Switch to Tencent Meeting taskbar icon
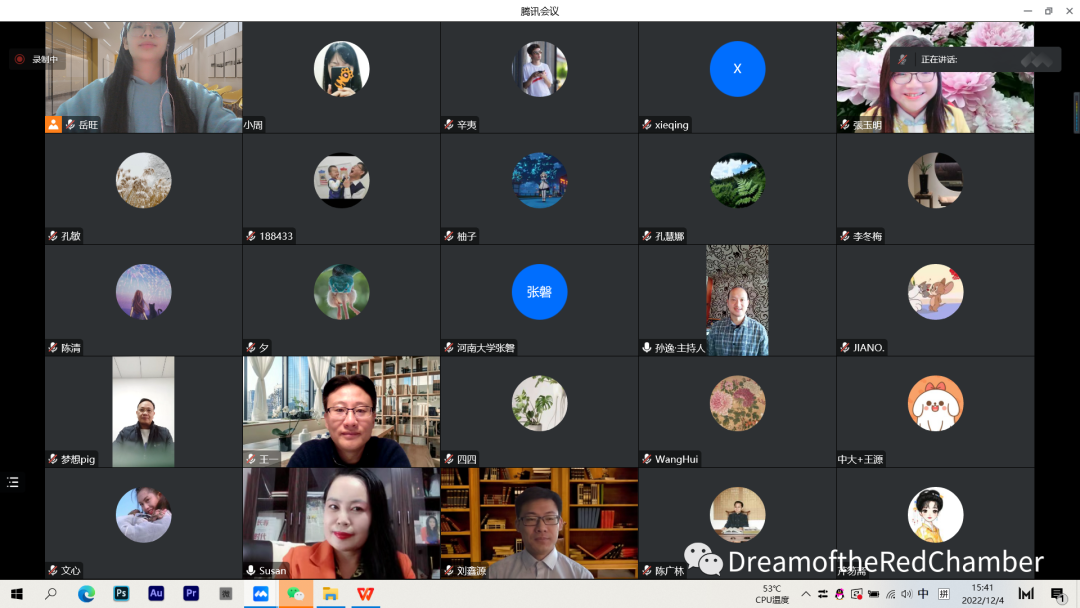 click(x=261, y=593)
